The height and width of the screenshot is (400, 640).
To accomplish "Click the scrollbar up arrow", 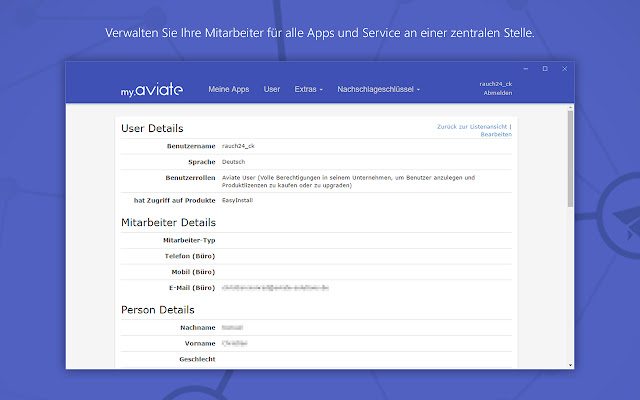I will point(570,107).
